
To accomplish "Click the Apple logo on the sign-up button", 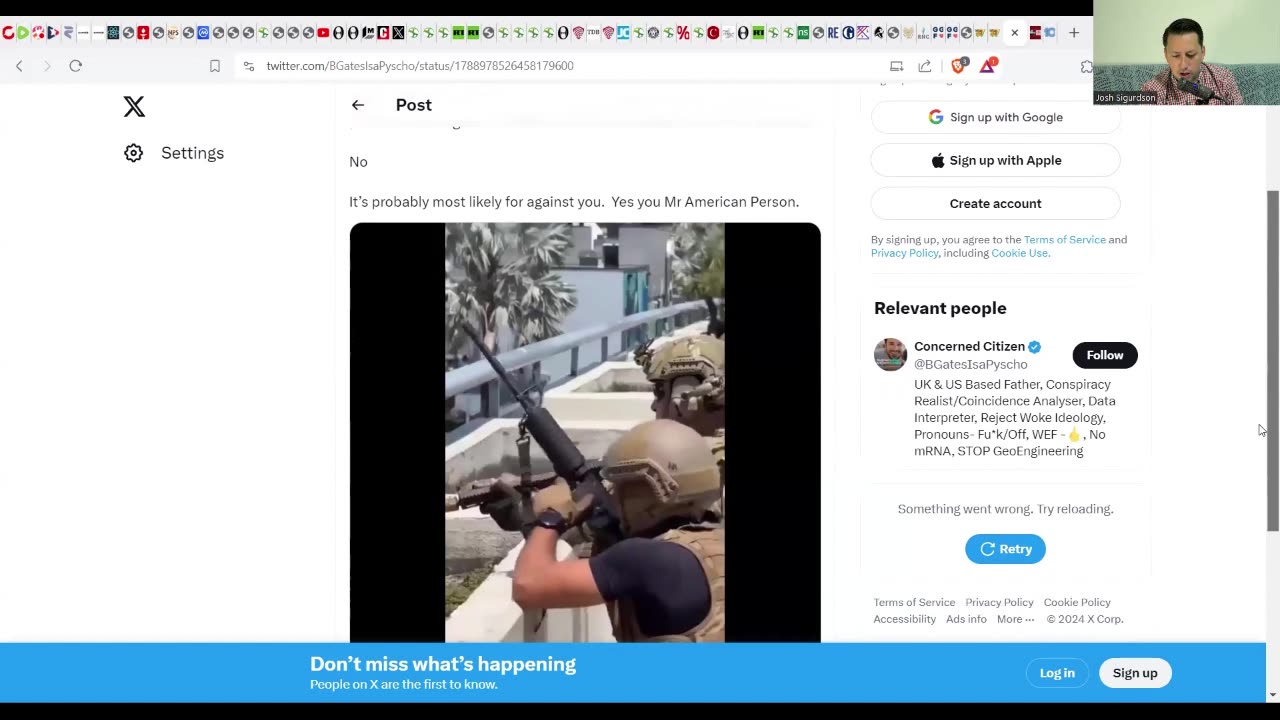I will 938,160.
